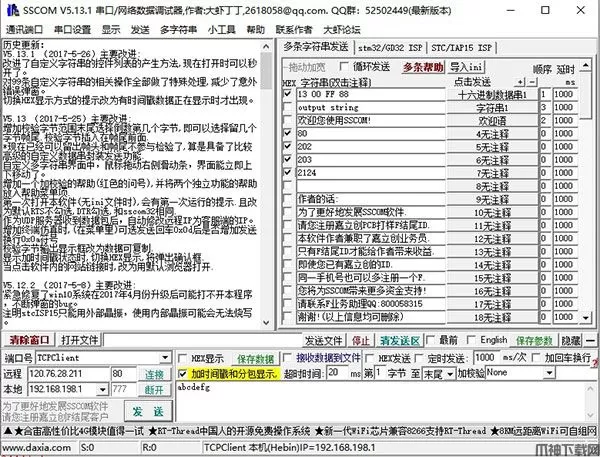Tick the English language checkbox
600x457 pixels.
[472, 340]
